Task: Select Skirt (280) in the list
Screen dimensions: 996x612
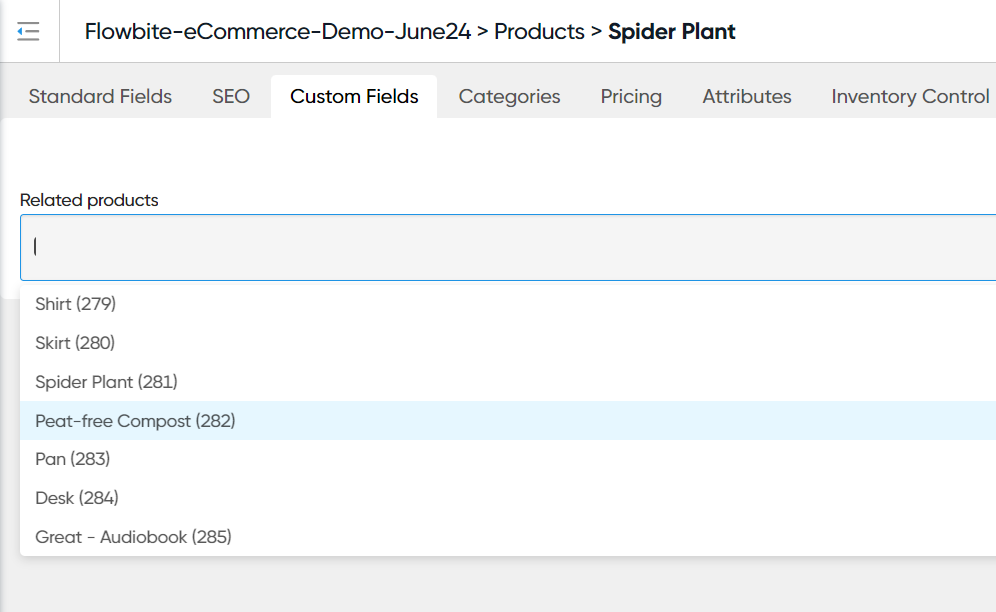Action: pyautogui.click(x=75, y=343)
